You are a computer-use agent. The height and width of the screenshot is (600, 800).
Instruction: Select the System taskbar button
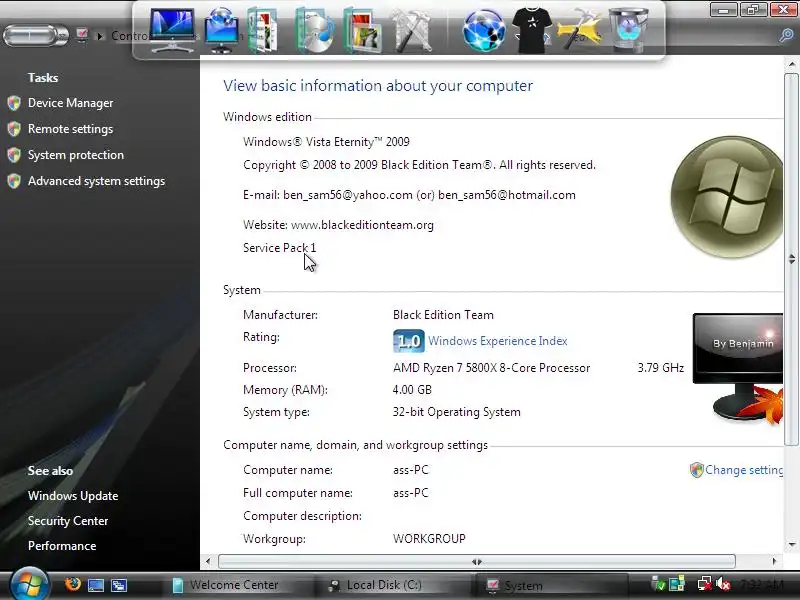551,585
